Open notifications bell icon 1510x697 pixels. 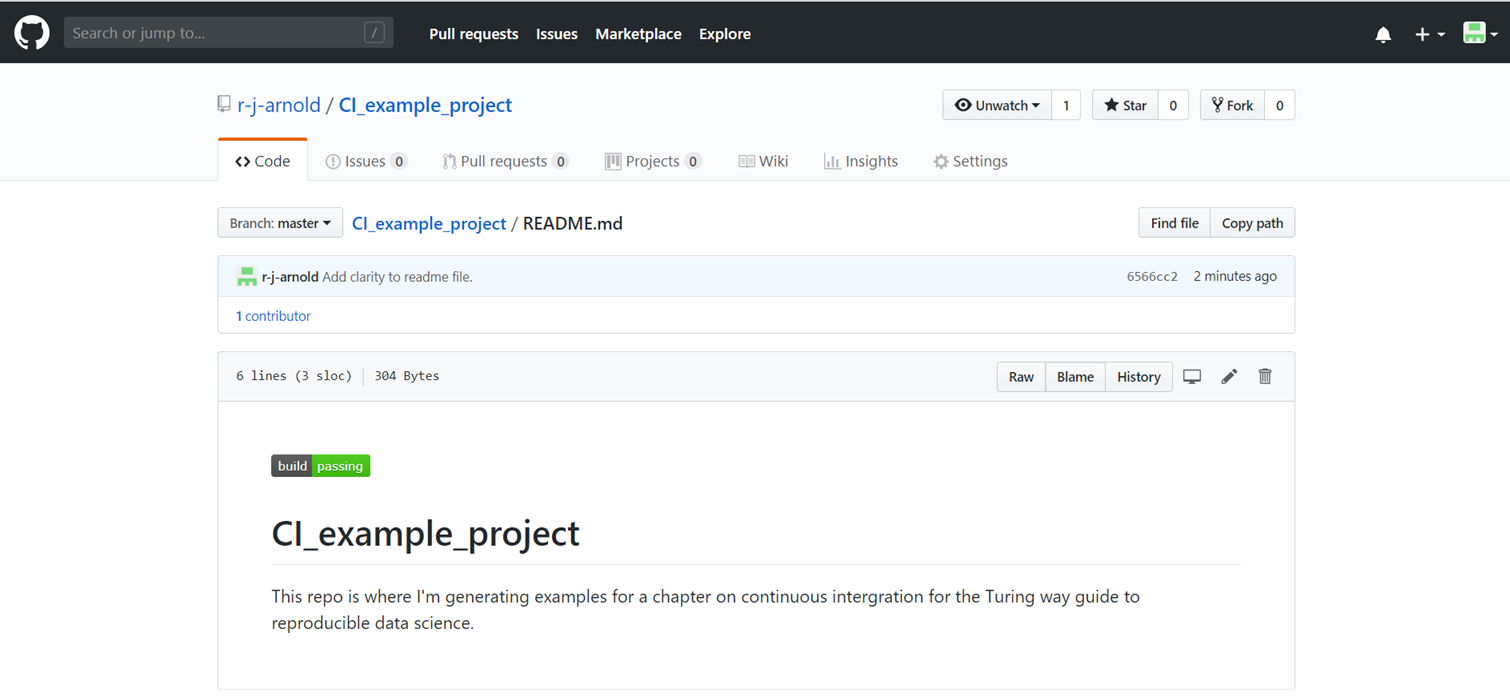1383,34
